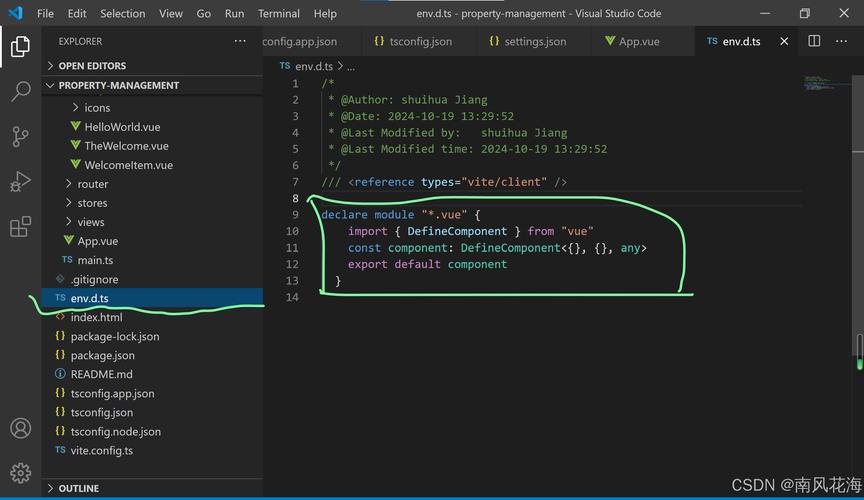Open editor more actions ellipsis

[x=841, y=41]
